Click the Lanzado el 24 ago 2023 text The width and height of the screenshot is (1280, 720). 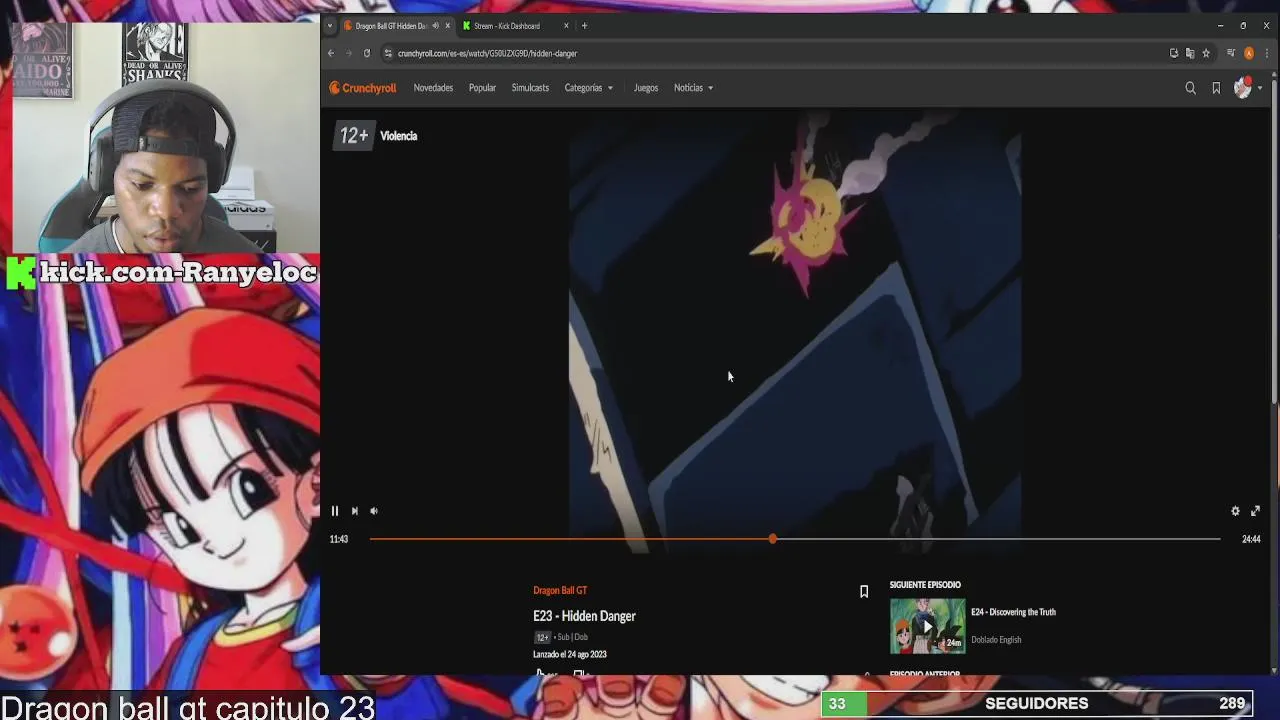(570, 655)
